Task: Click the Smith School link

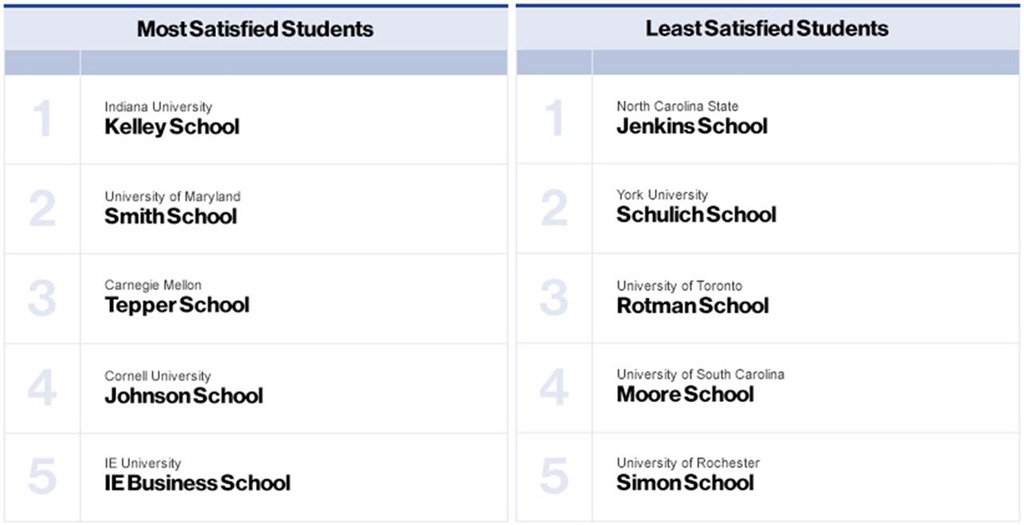Action: pyautogui.click(x=171, y=216)
